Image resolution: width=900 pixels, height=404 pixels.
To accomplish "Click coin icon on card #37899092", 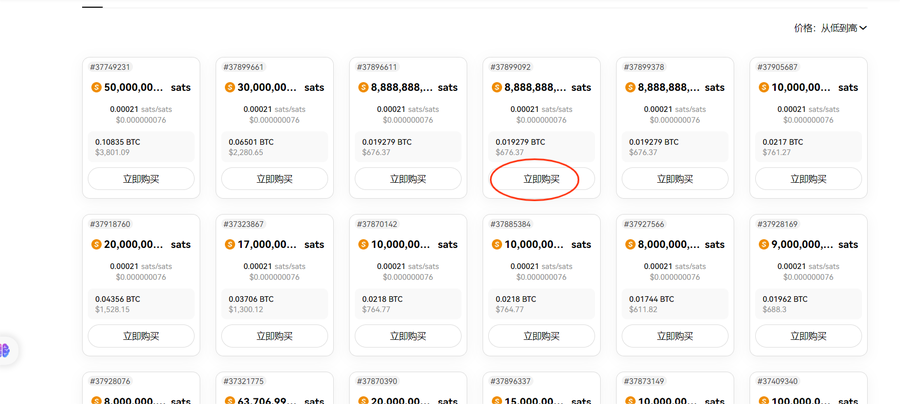I will point(497,87).
